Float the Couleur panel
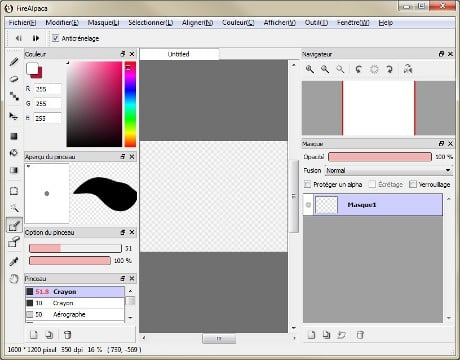Image resolution: width=460 pixels, height=360 pixels. coord(123,54)
